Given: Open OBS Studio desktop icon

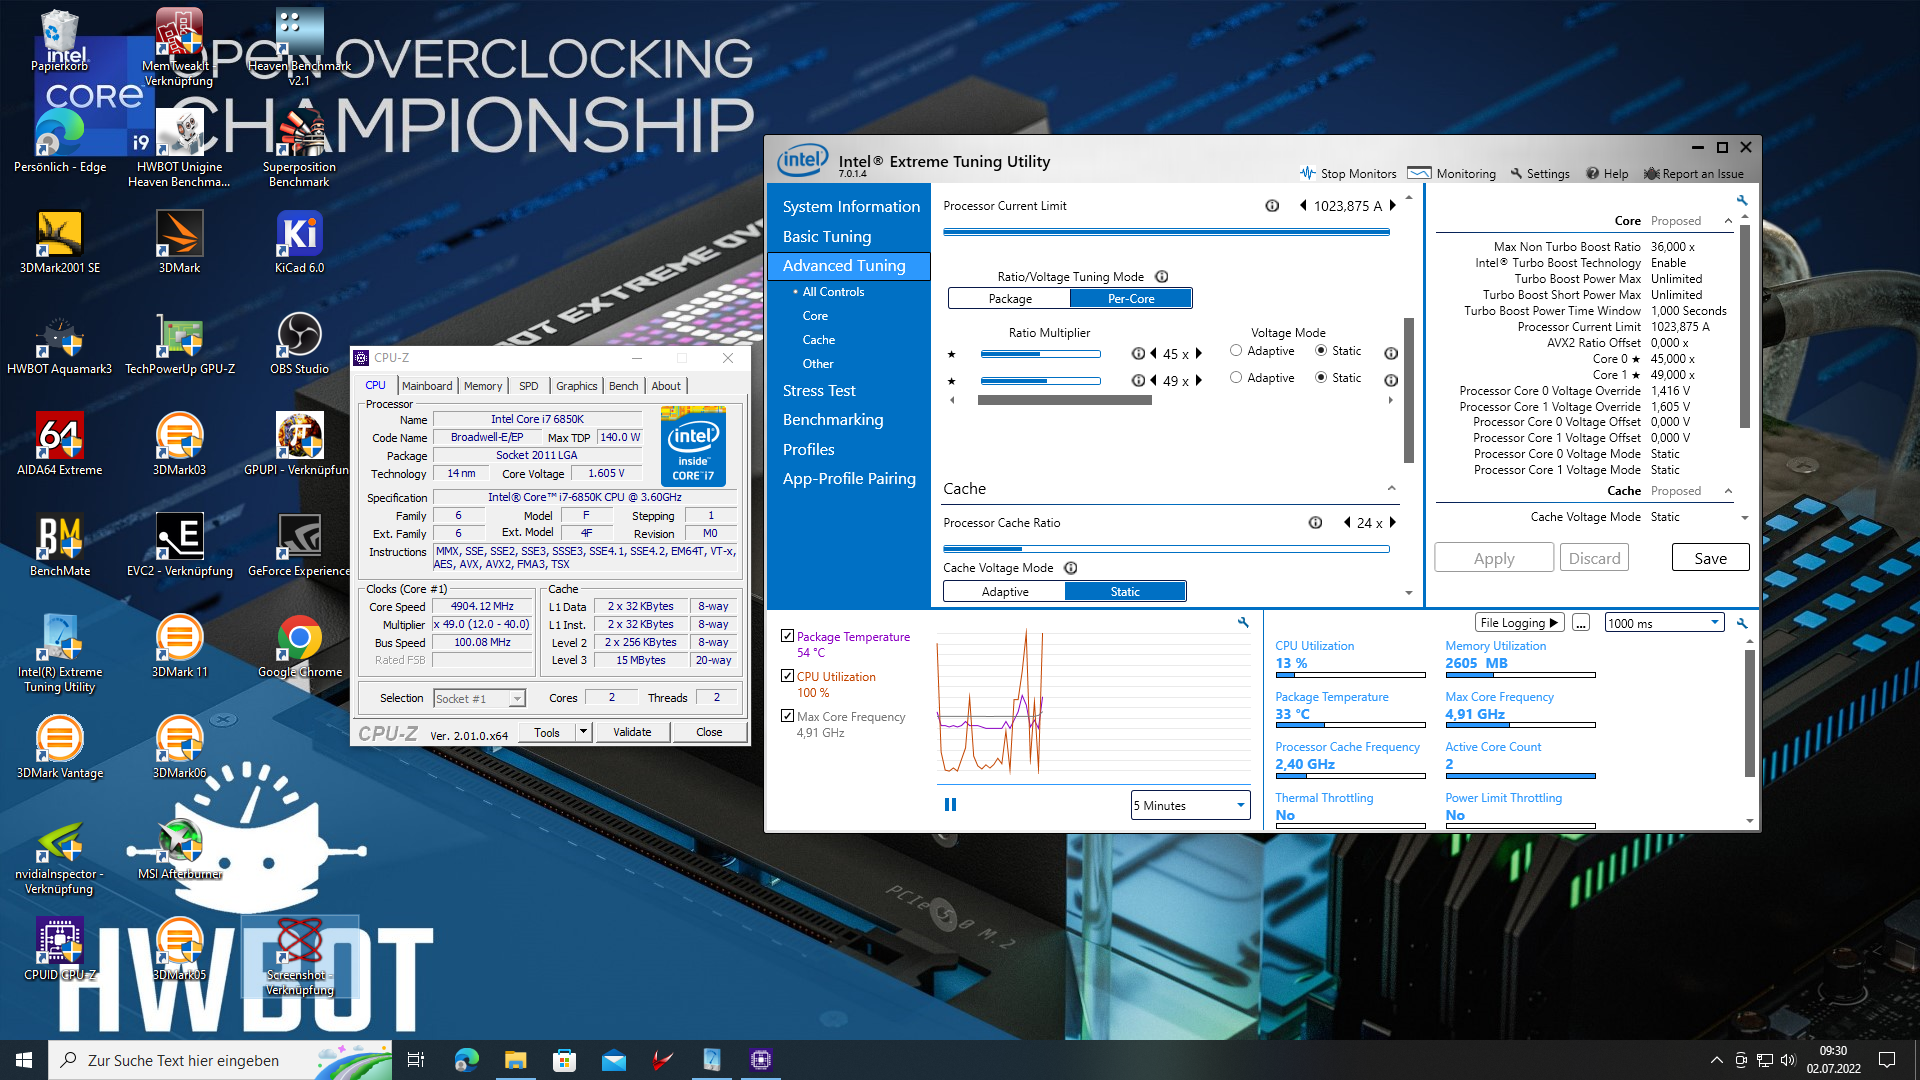Looking at the screenshot, I should 299,342.
